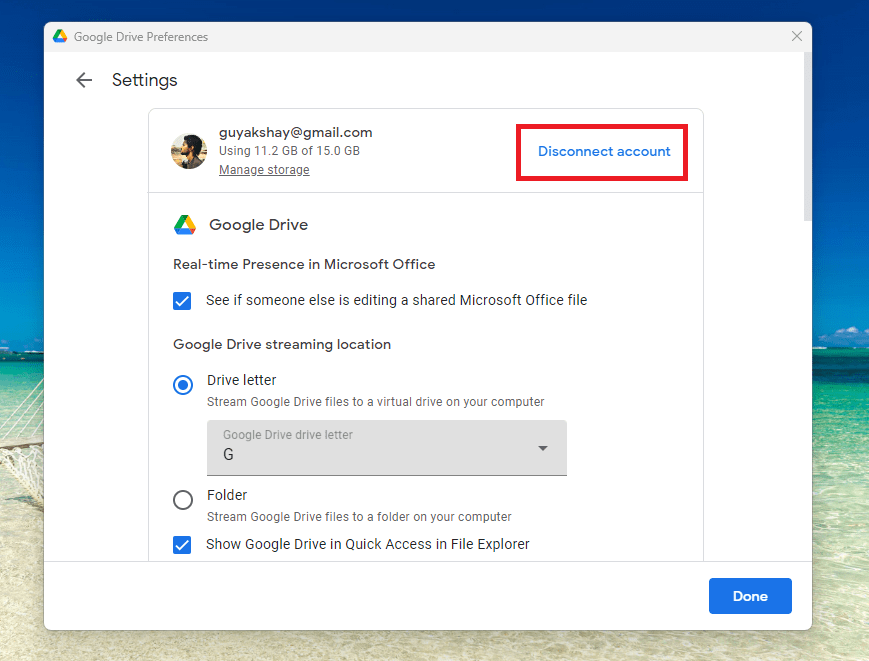Screen dimensions: 869x661
Task: Click the Google Drive Preferences title text
Action: point(143,36)
